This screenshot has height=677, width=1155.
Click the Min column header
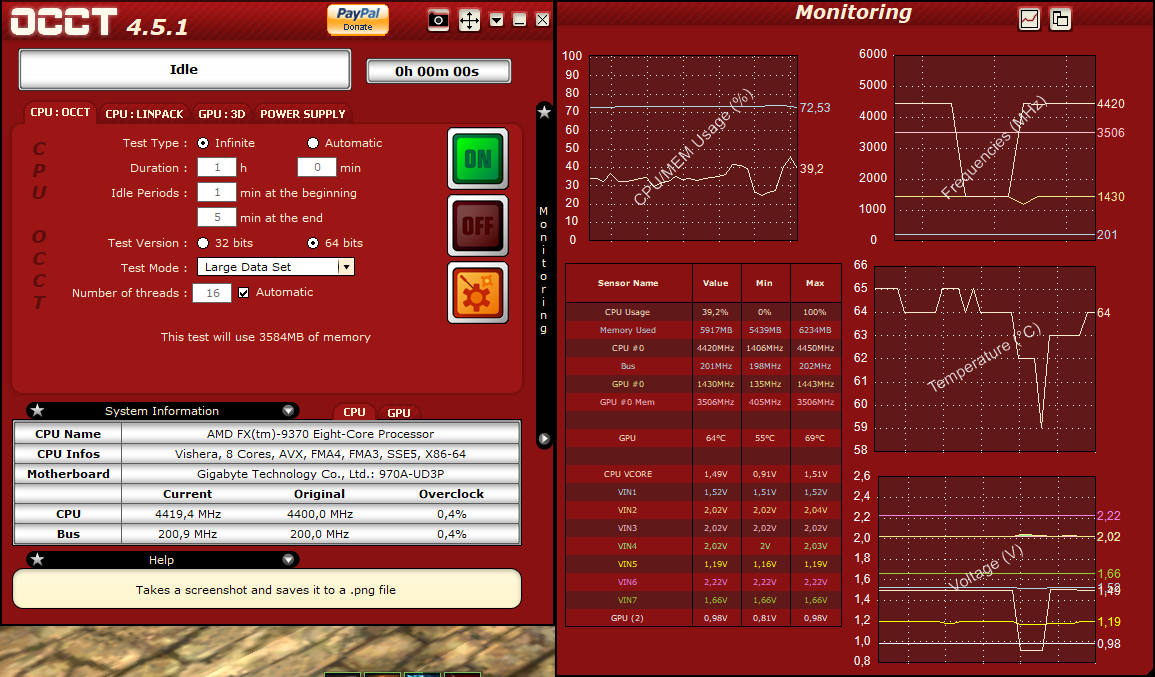765,283
